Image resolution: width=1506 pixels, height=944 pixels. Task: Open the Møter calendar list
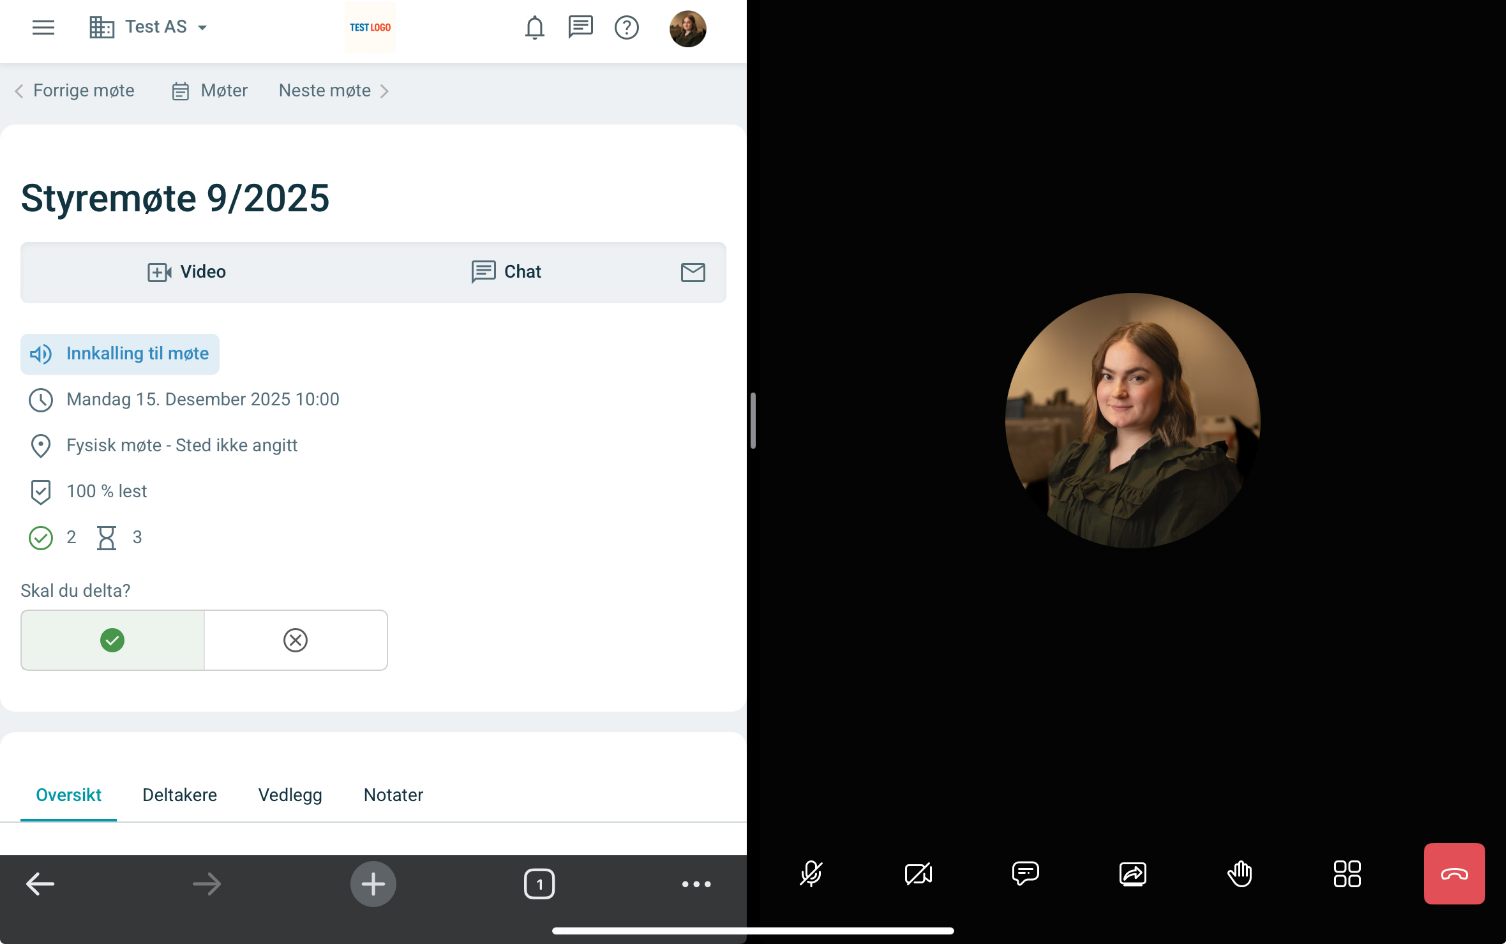[210, 91]
